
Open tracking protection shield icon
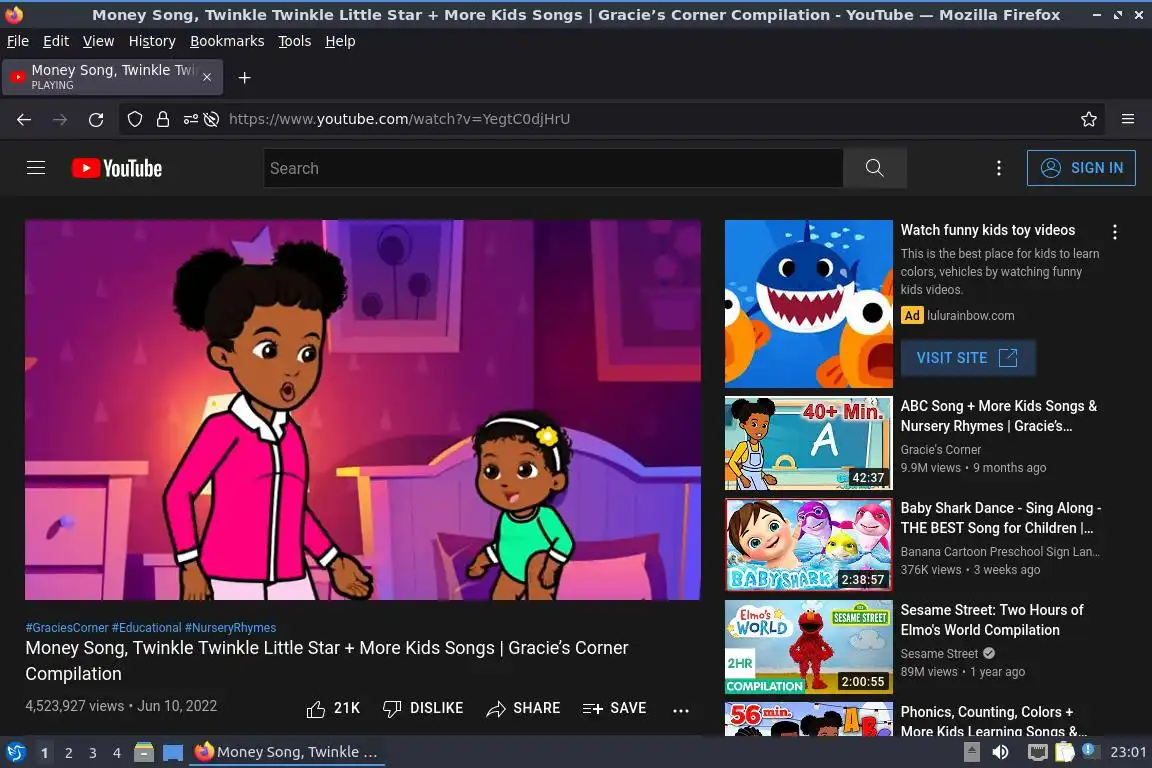pyautogui.click(x=134, y=119)
